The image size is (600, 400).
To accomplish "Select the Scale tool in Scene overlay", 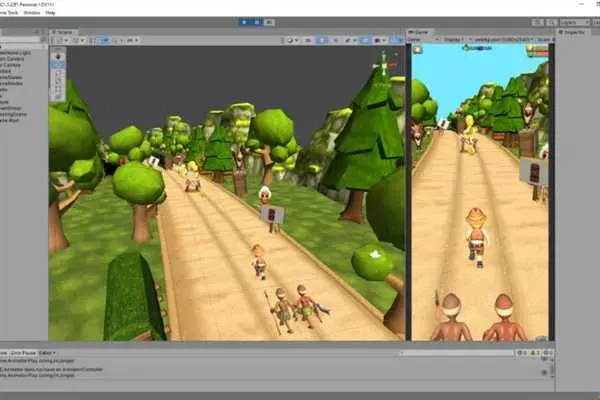I will coord(58,81).
